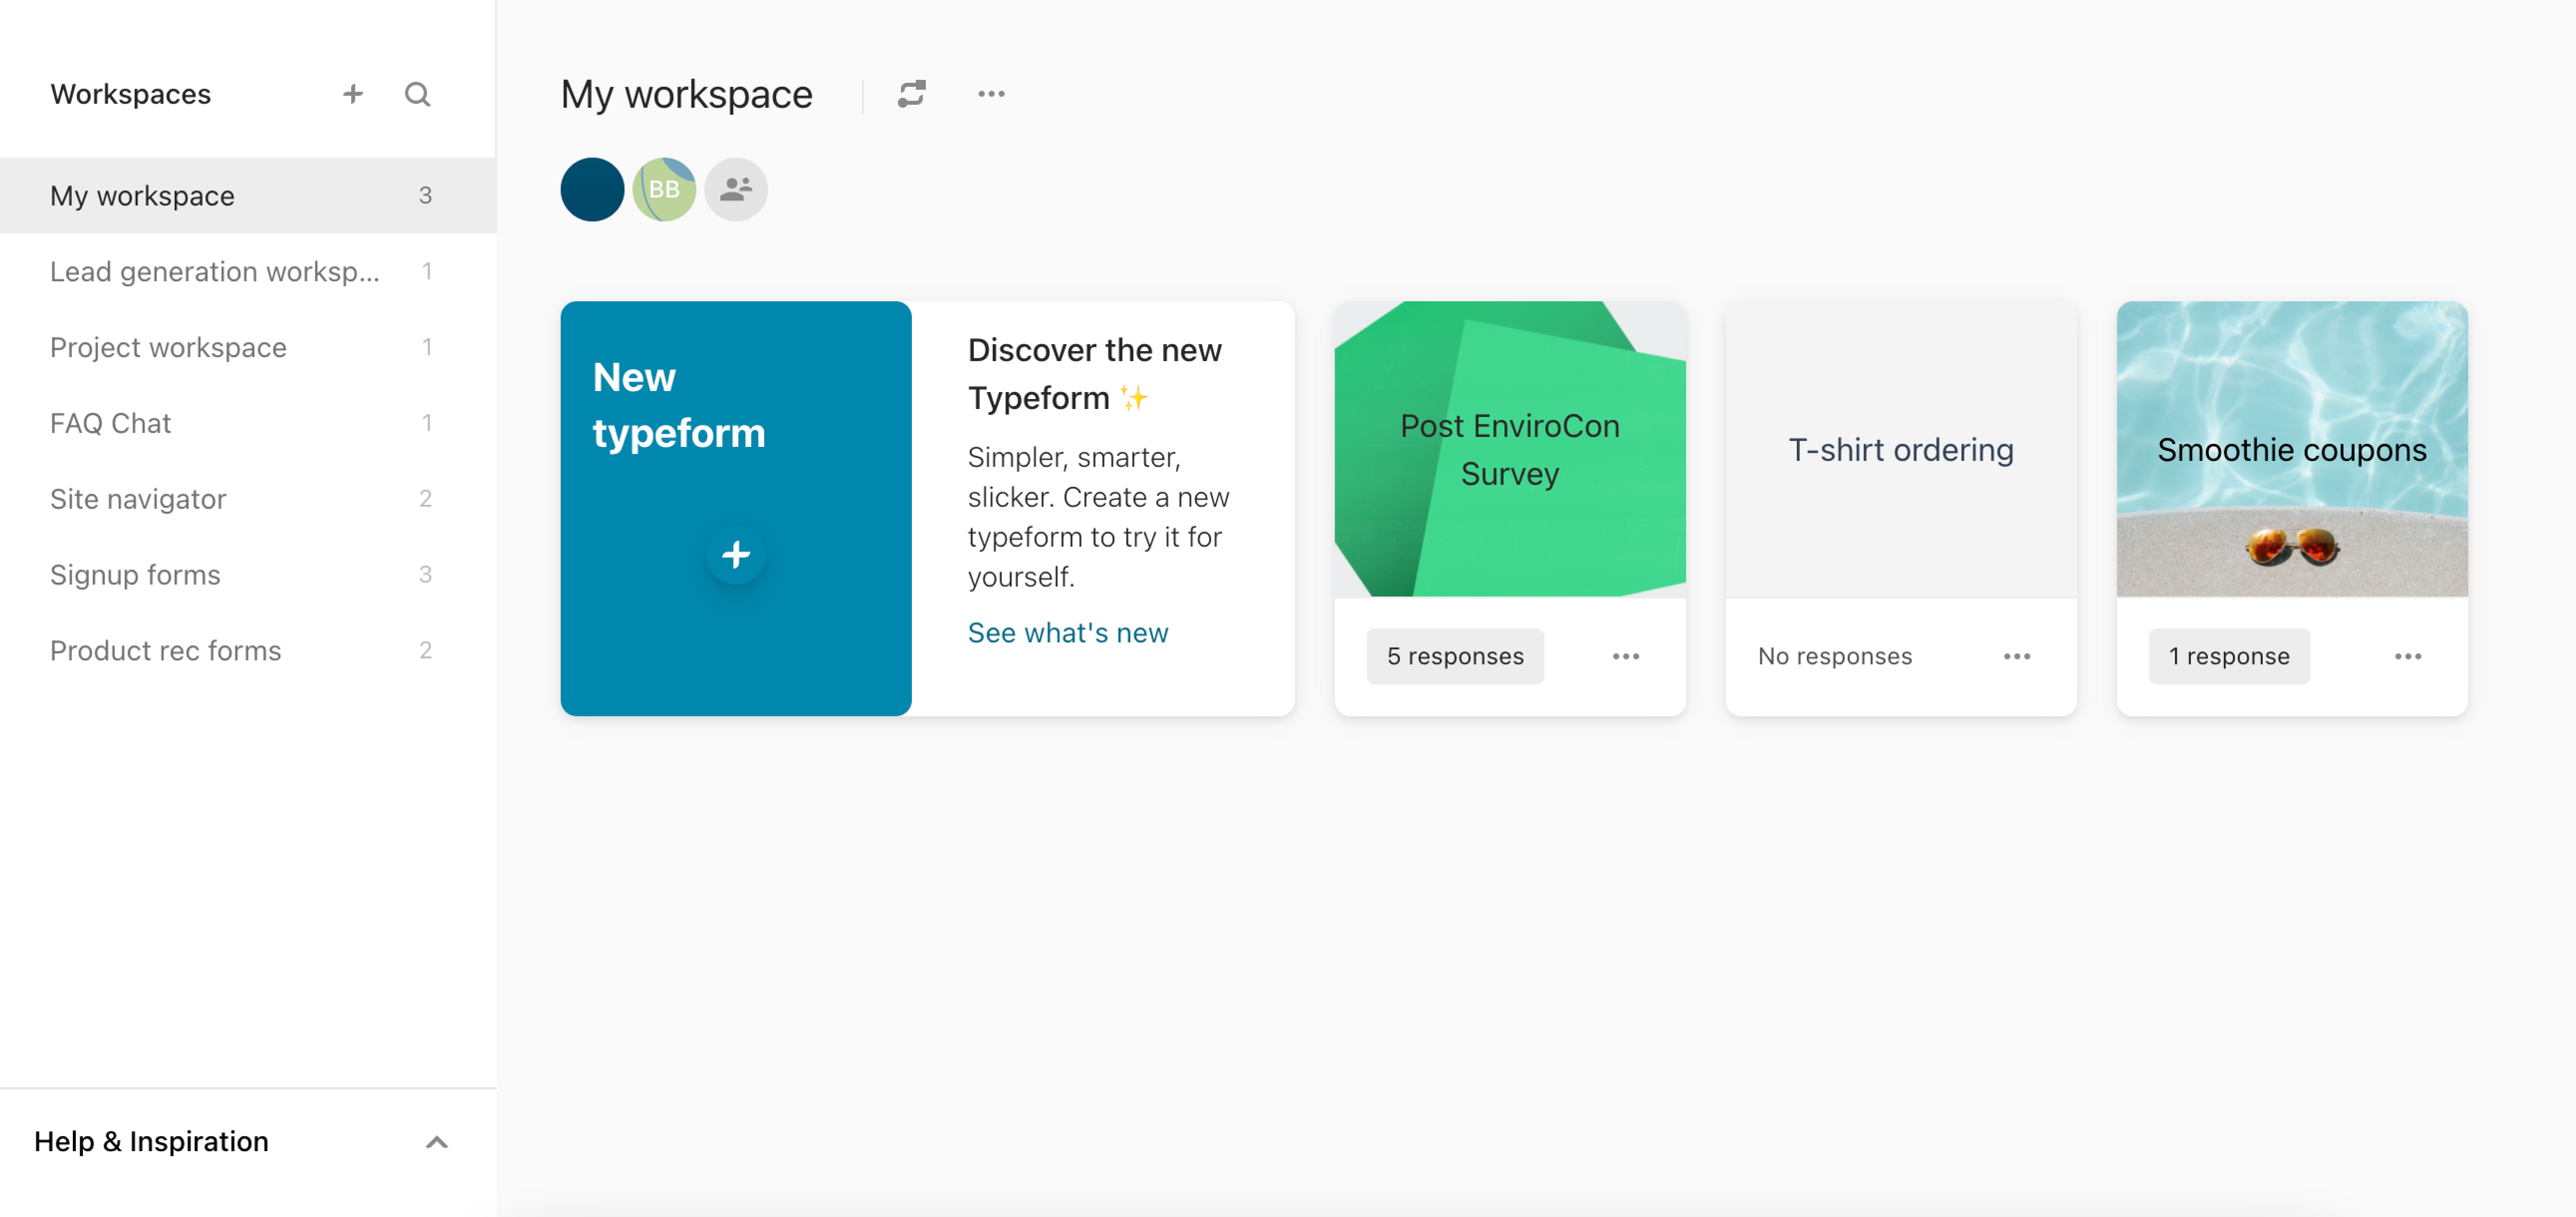
Task: Click the BB member avatar
Action: pyautogui.click(x=664, y=189)
